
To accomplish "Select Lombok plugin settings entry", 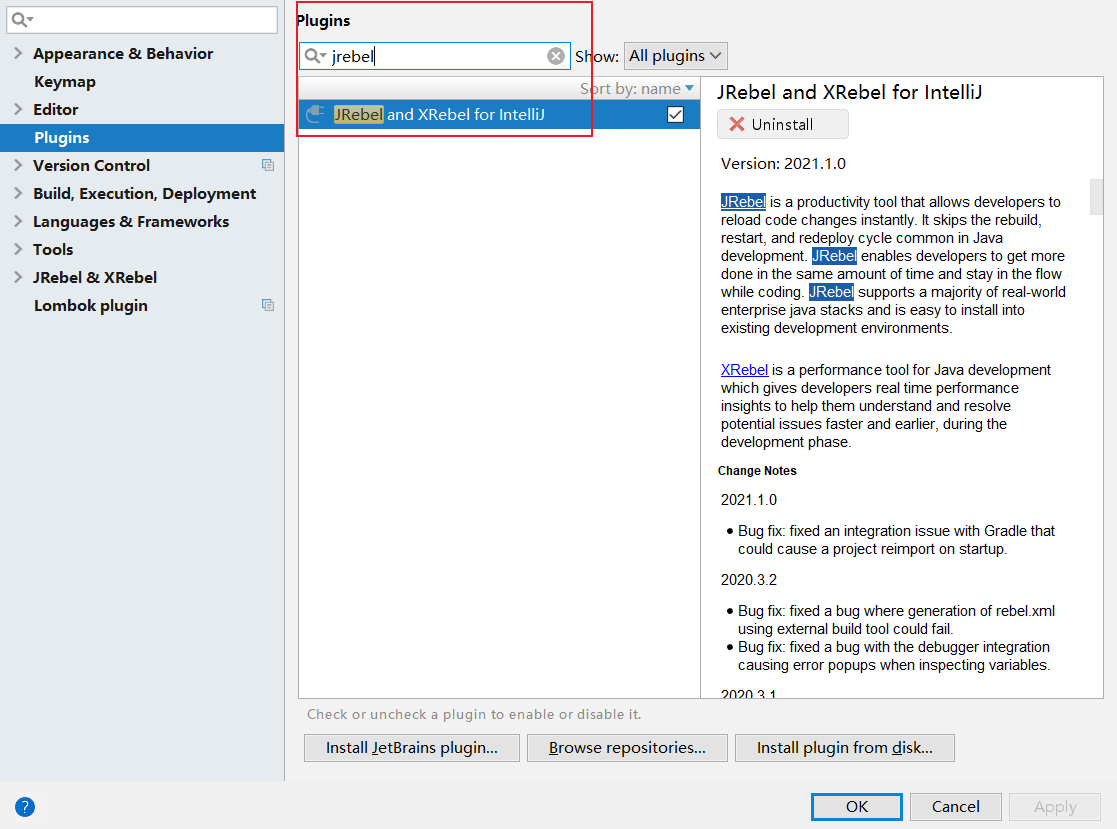I will (x=90, y=306).
